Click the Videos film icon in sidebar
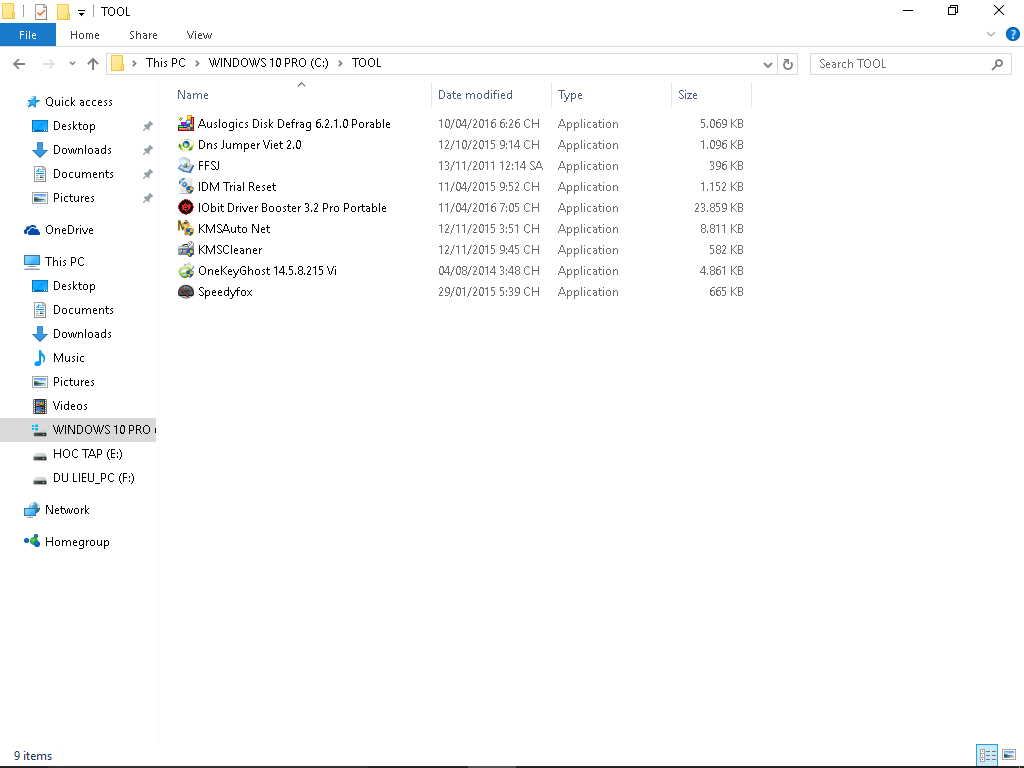Image resolution: width=1024 pixels, height=768 pixels. 40,406
